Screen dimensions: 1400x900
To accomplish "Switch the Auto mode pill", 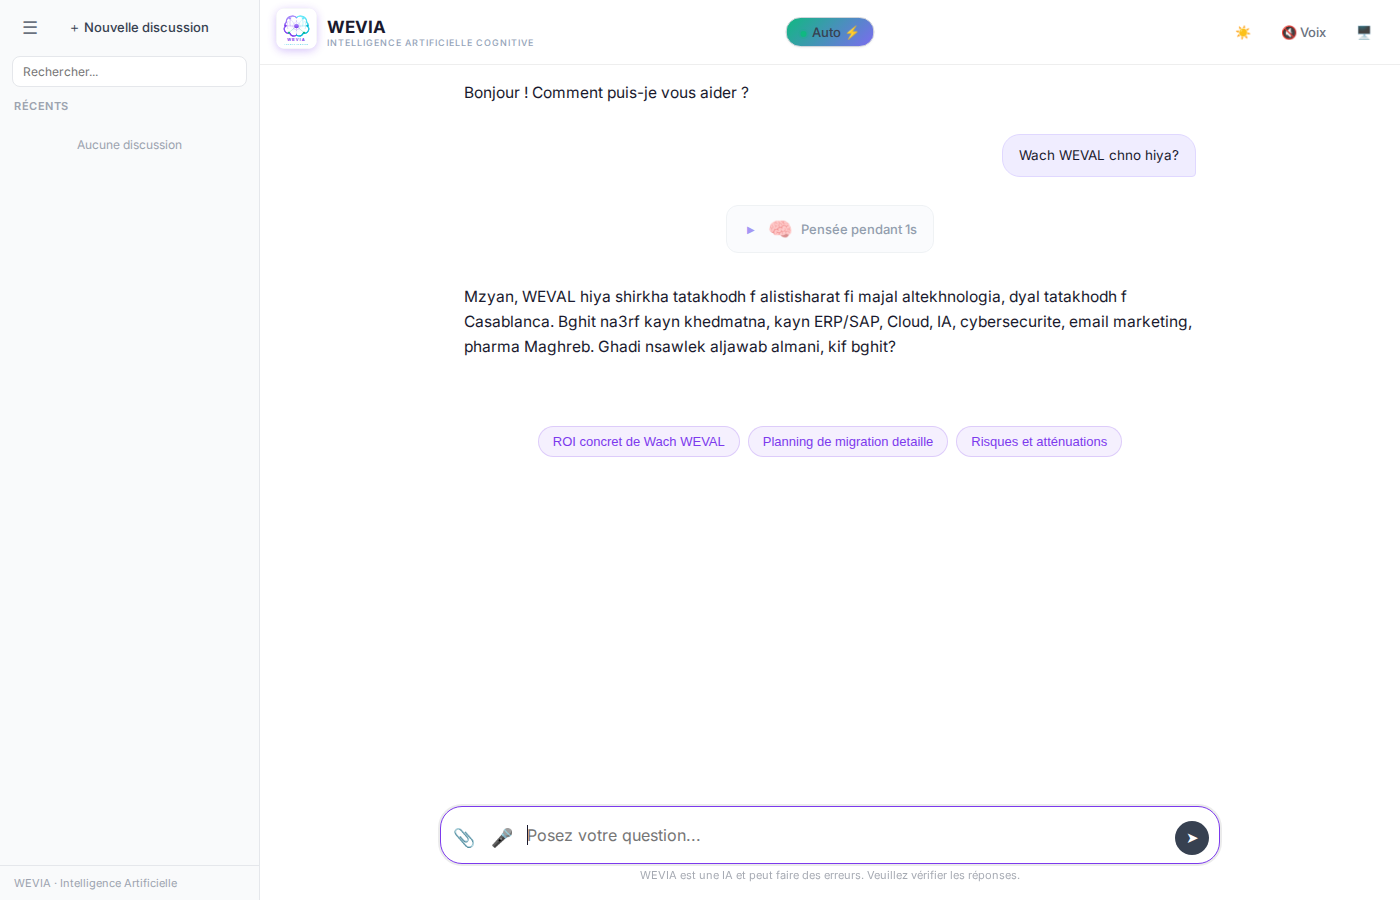I will point(830,32).
